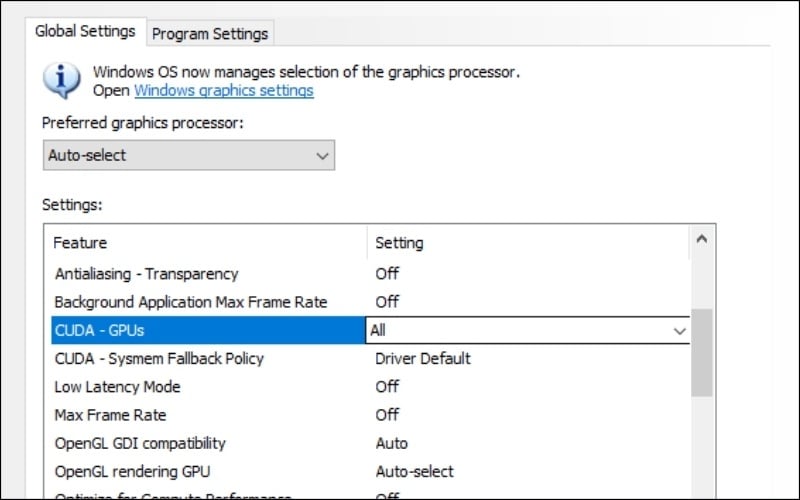800x500 pixels.
Task: Select OpenGL GDI compatibility feature
Action: tap(140, 443)
